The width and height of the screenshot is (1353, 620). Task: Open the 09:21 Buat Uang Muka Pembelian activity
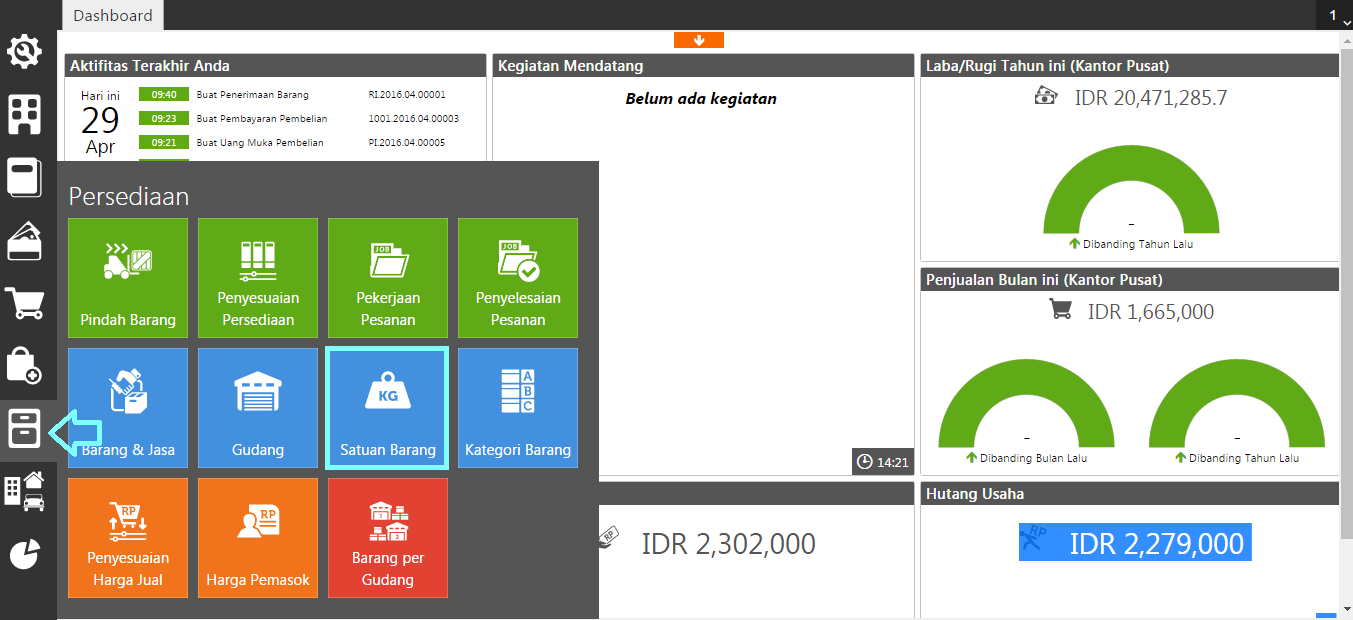(260, 143)
